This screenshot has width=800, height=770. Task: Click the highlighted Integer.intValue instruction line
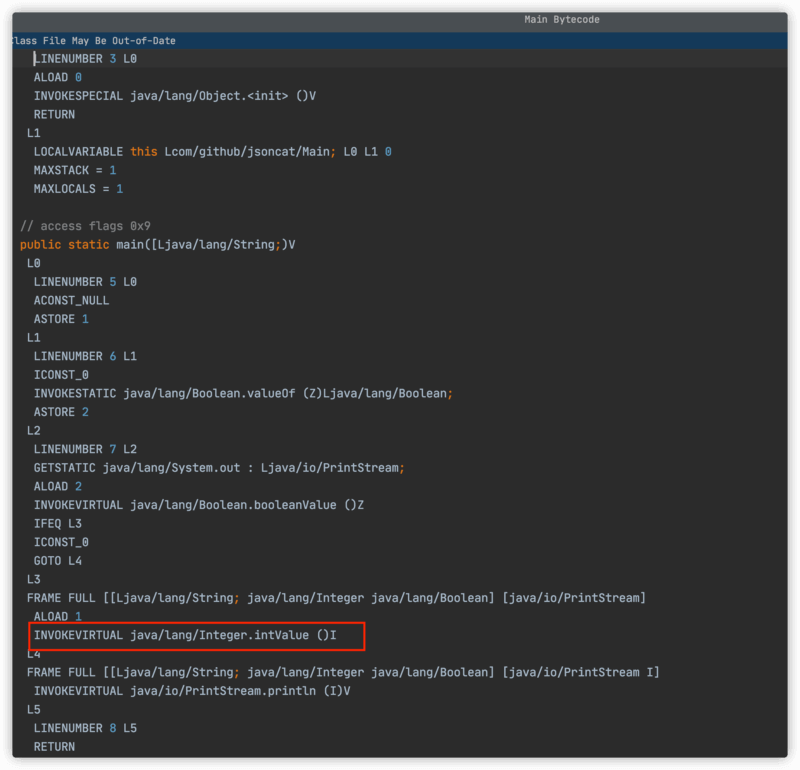click(195, 635)
